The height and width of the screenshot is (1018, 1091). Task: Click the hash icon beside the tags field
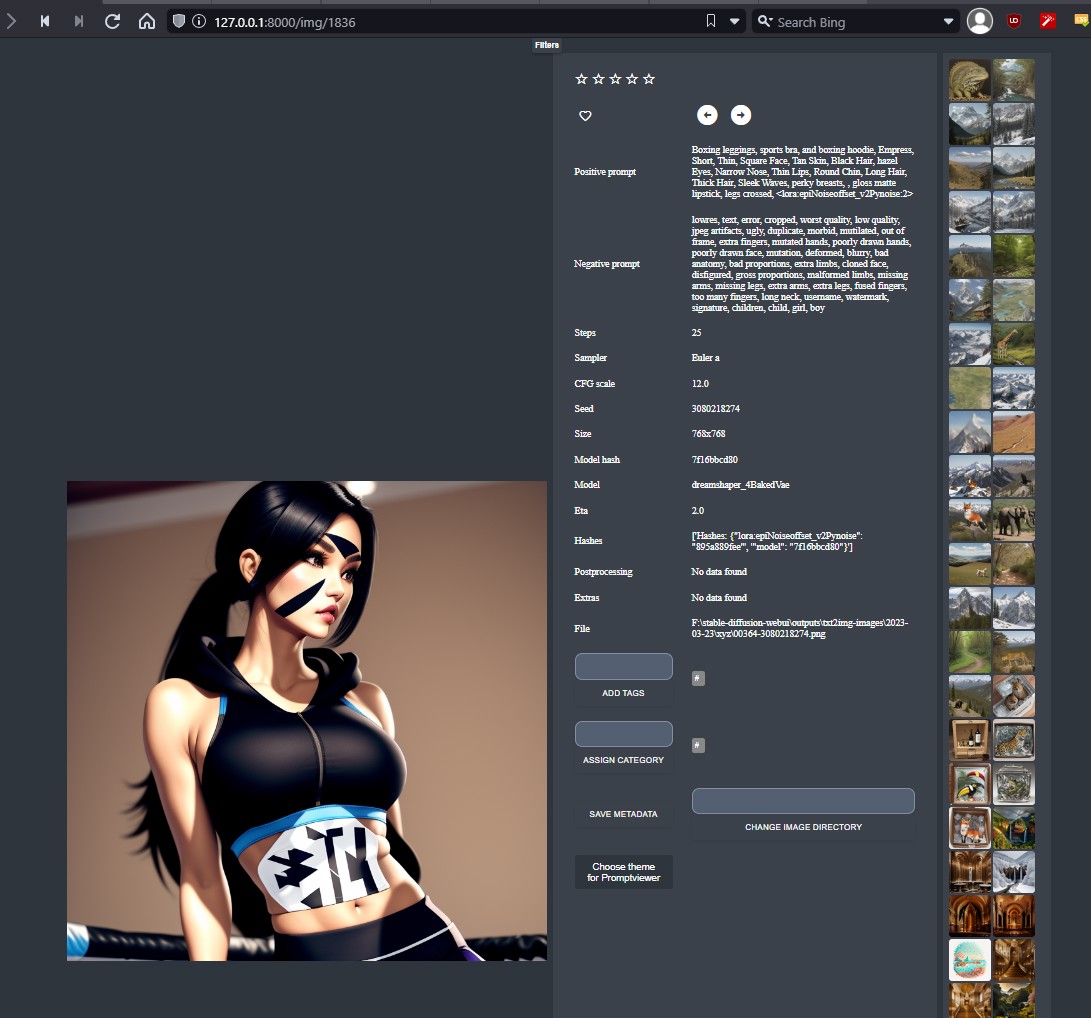698,678
